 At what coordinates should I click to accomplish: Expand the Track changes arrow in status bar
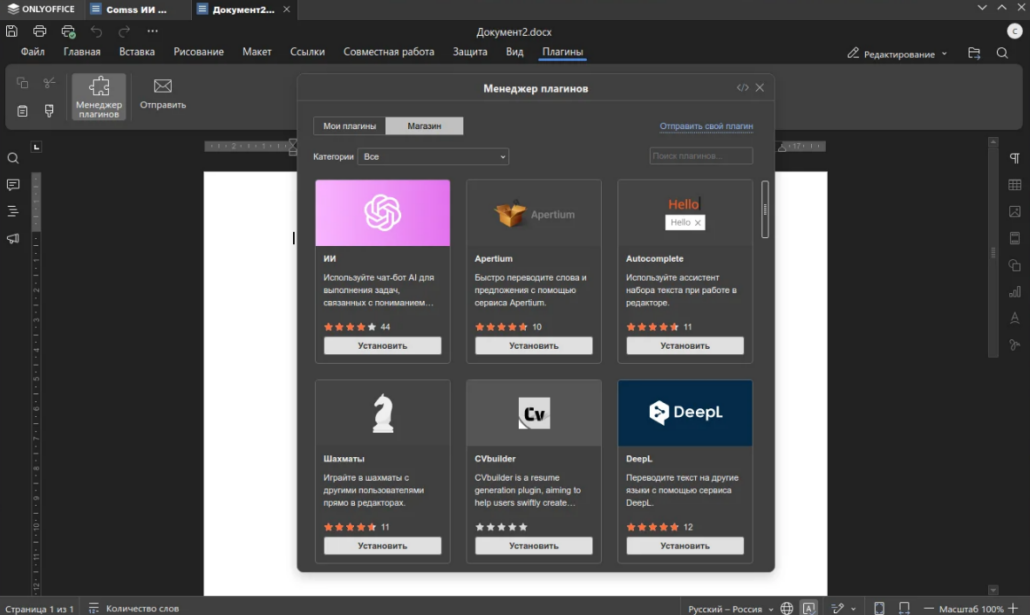tap(853, 609)
